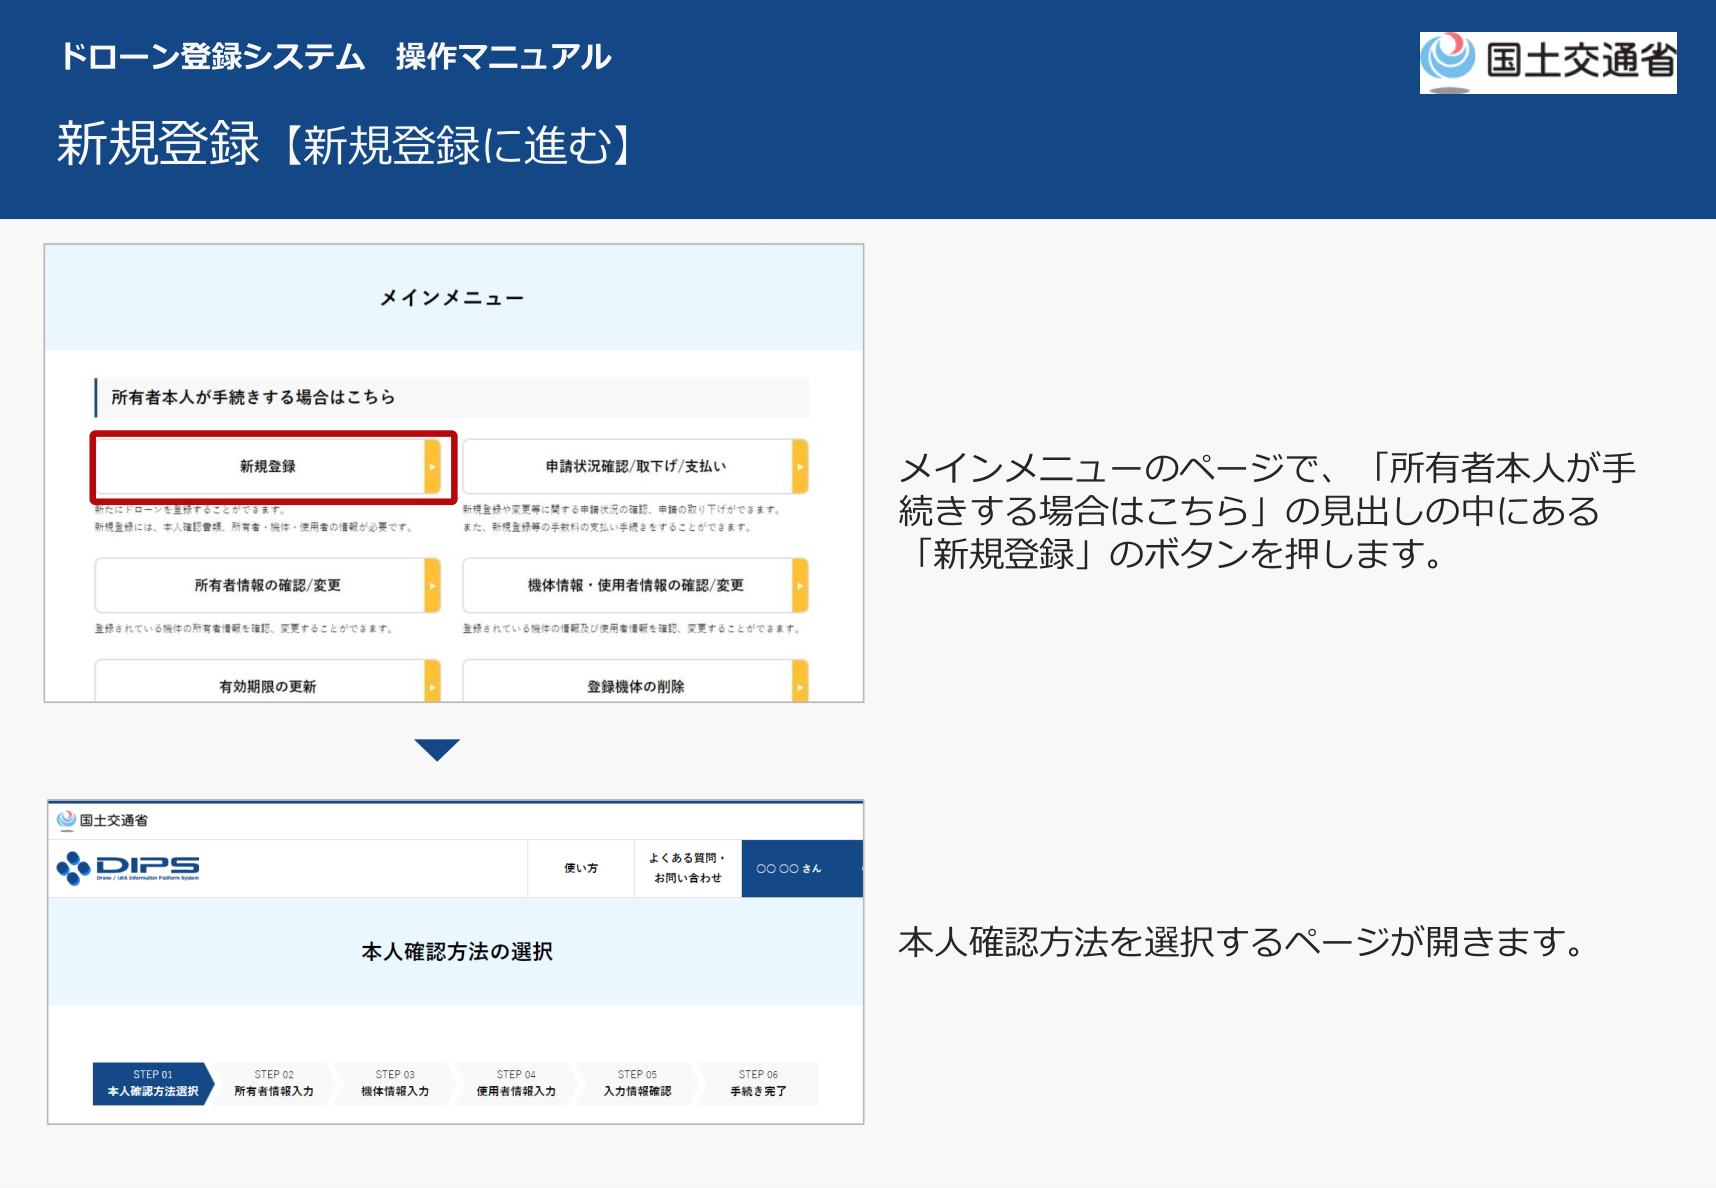Open よくある質問・お問い合わせ menu item

point(688,868)
